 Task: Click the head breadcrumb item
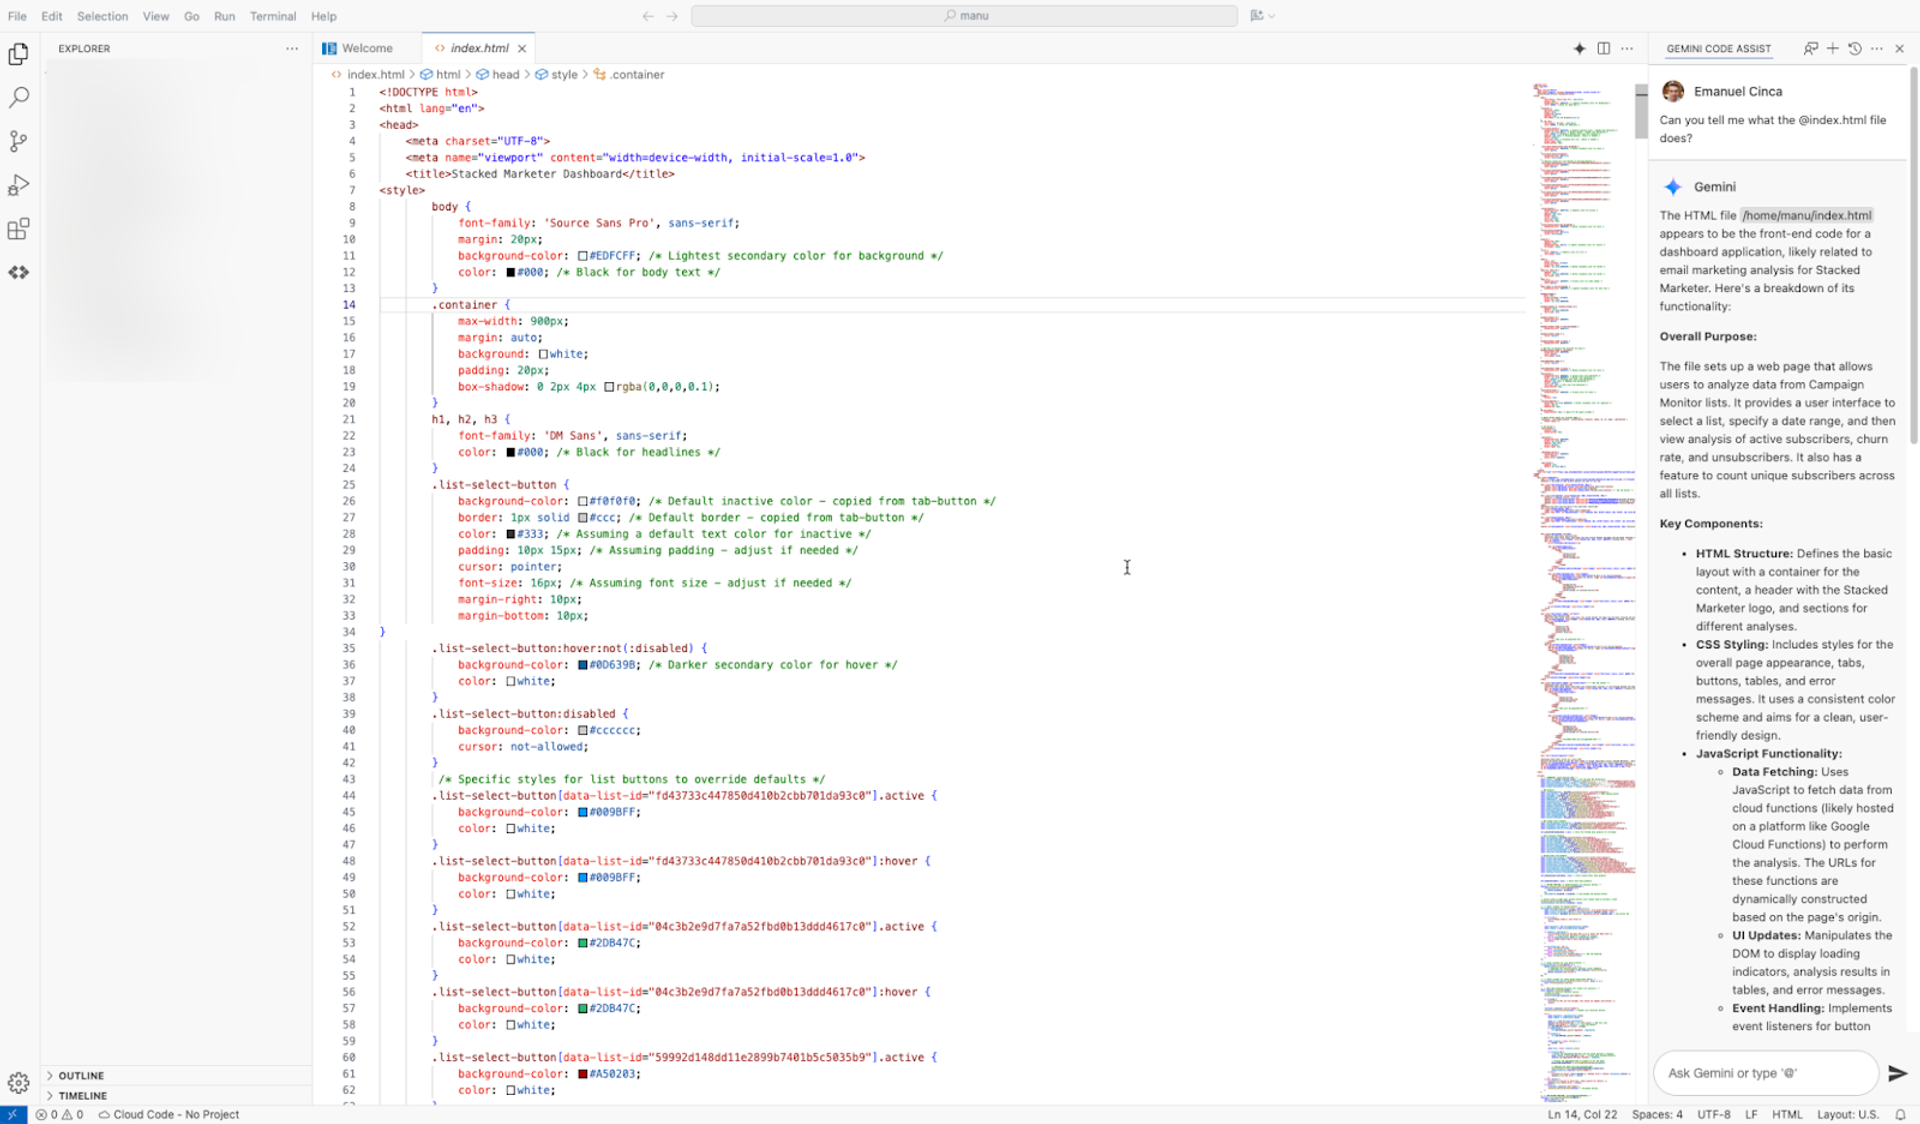(505, 75)
